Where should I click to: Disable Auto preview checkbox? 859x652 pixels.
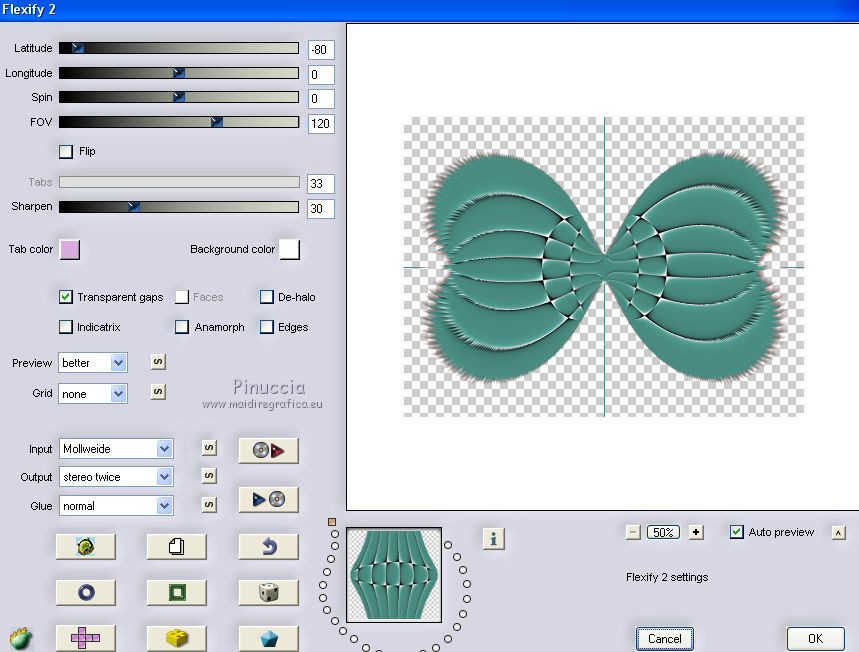click(x=737, y=532)
